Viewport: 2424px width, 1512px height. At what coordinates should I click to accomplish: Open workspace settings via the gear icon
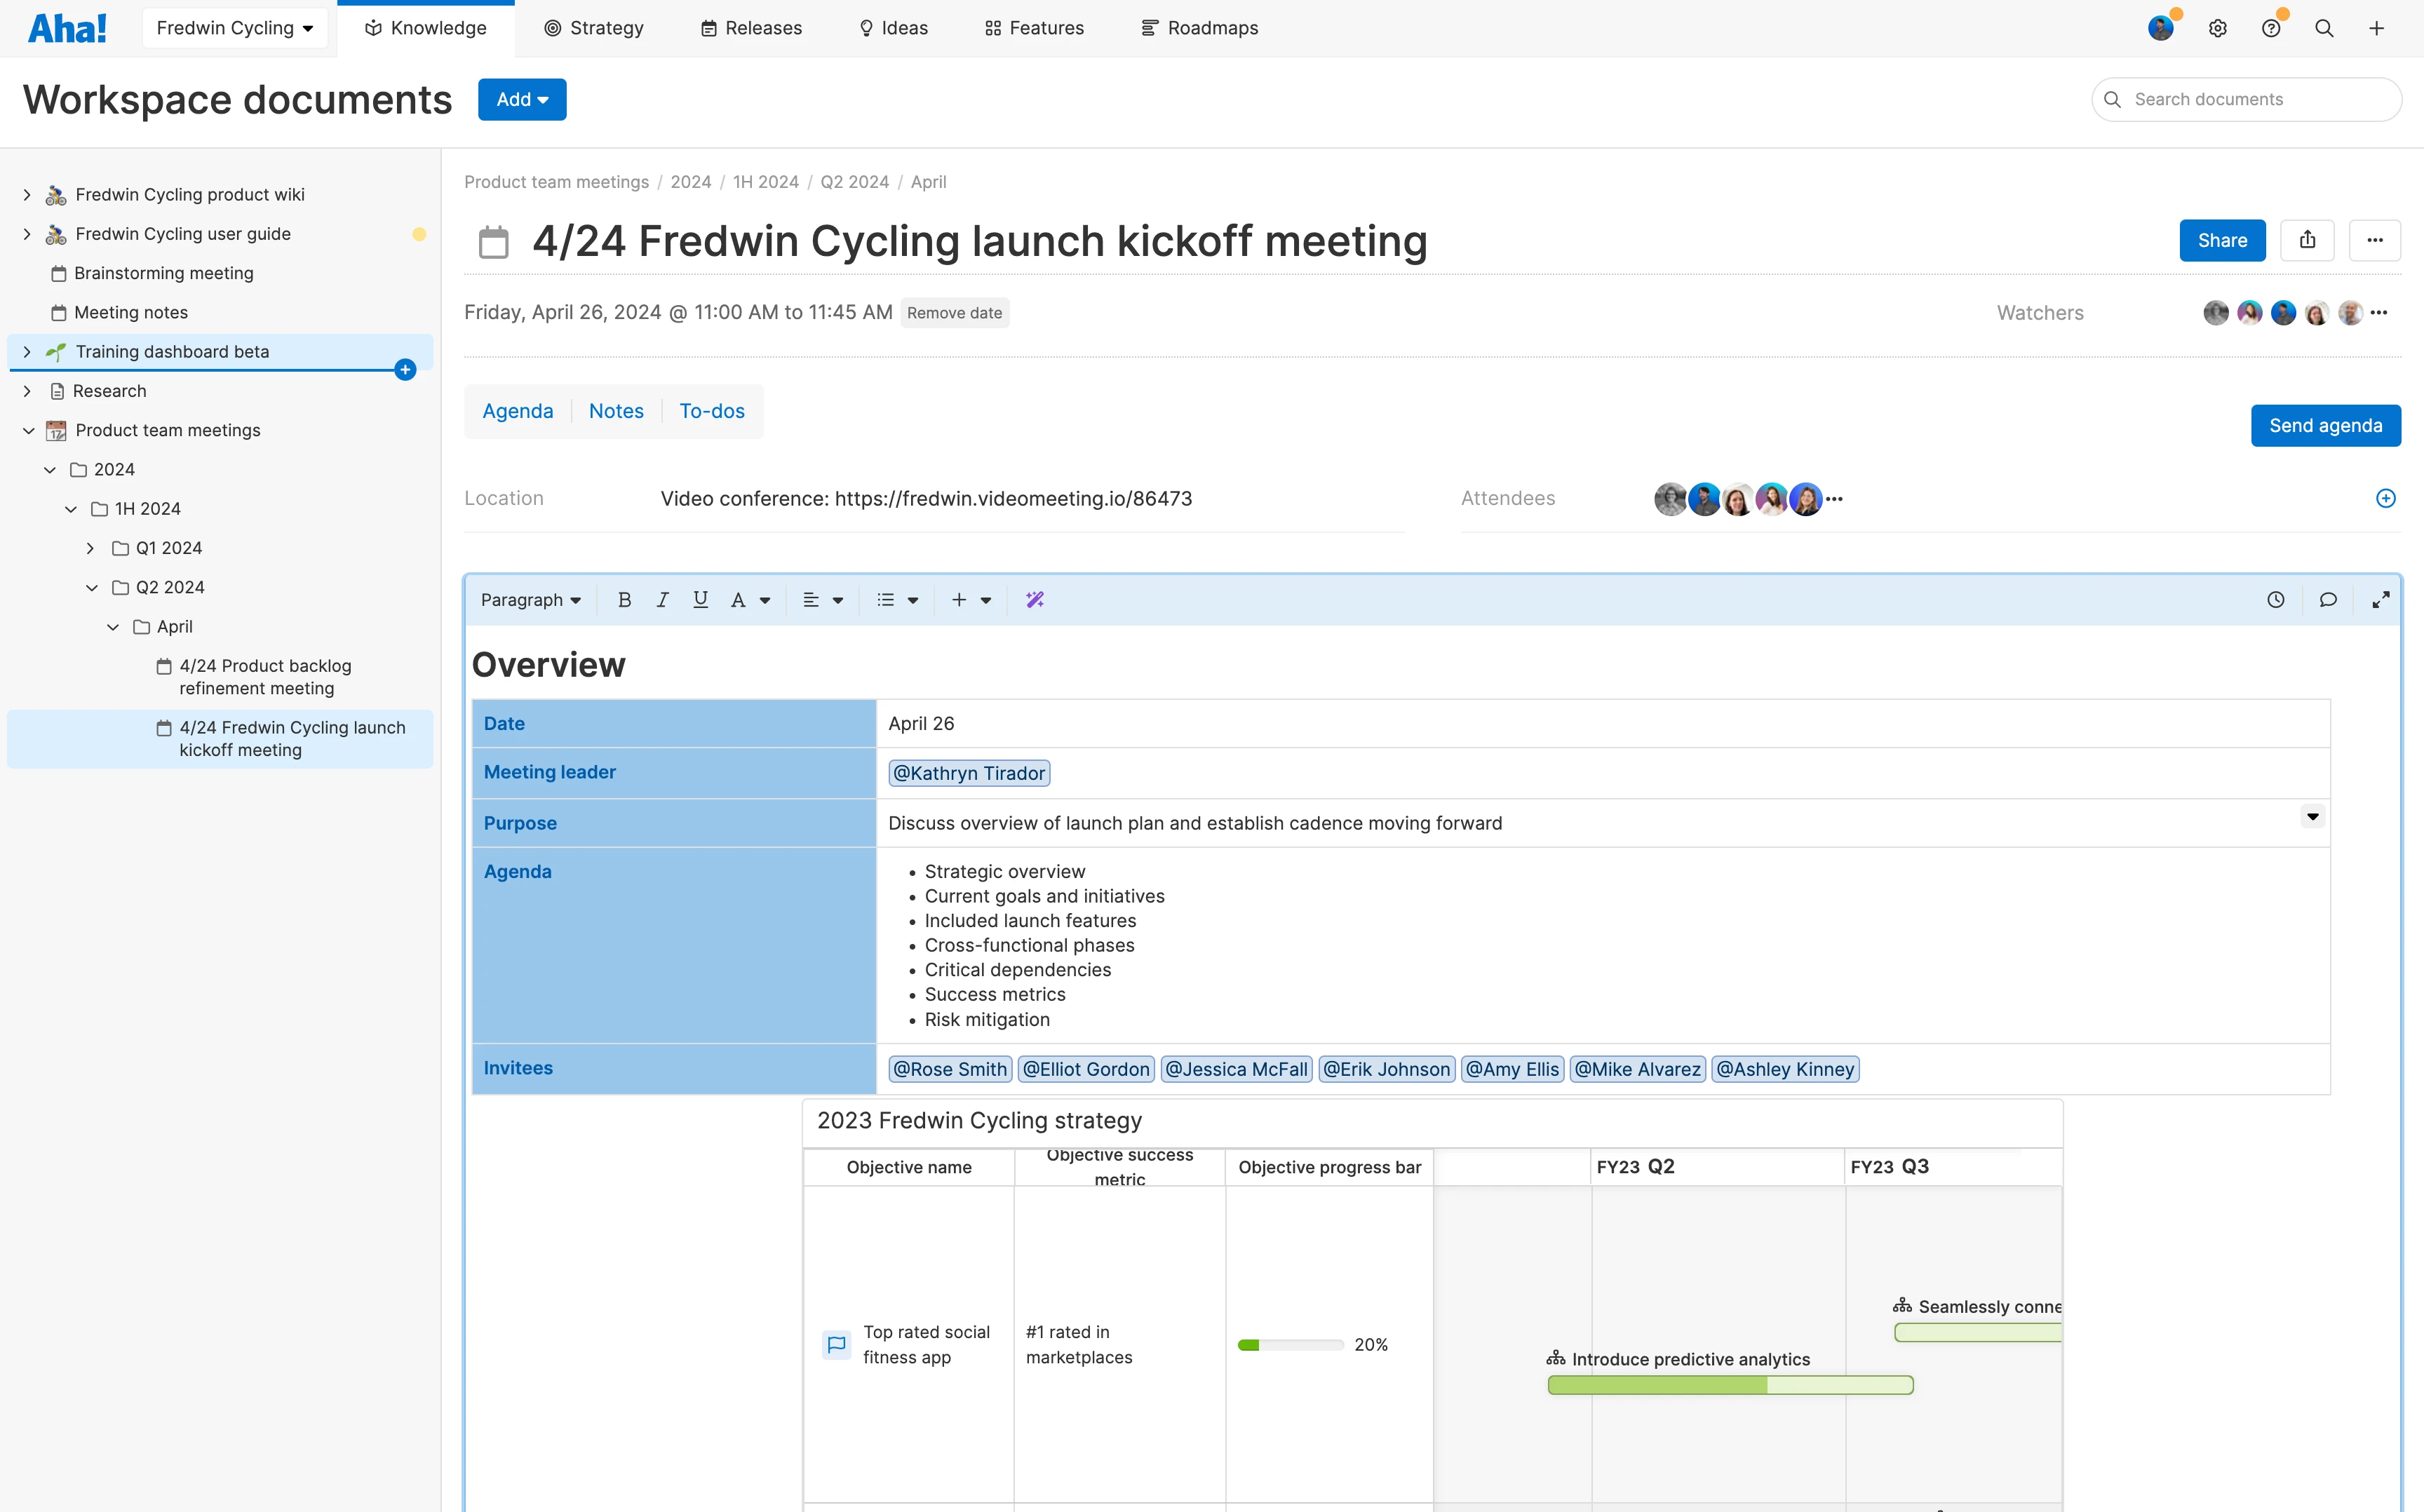(2218, 28)
